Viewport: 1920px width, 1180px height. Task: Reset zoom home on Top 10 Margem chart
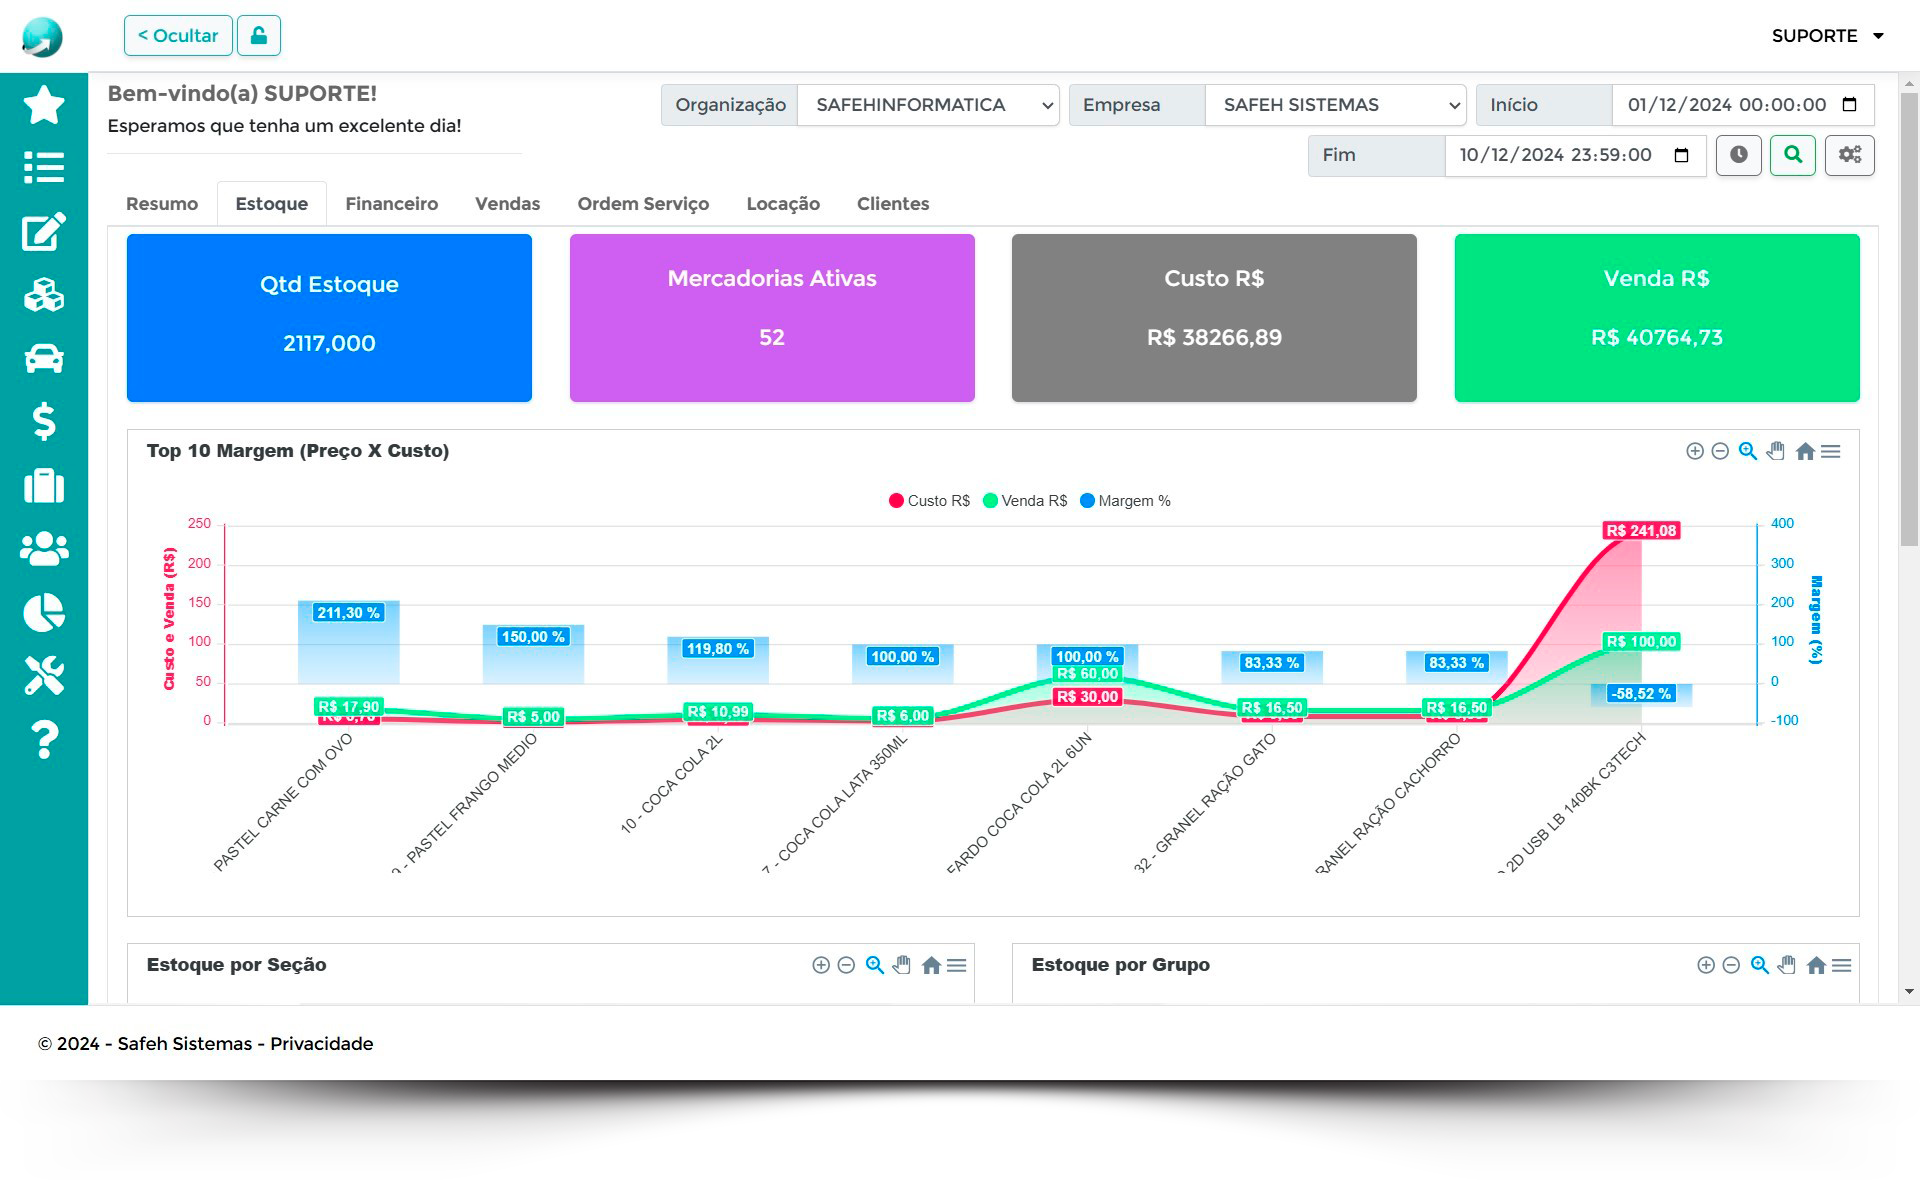pyautogui.click(x=1805, y=451)
